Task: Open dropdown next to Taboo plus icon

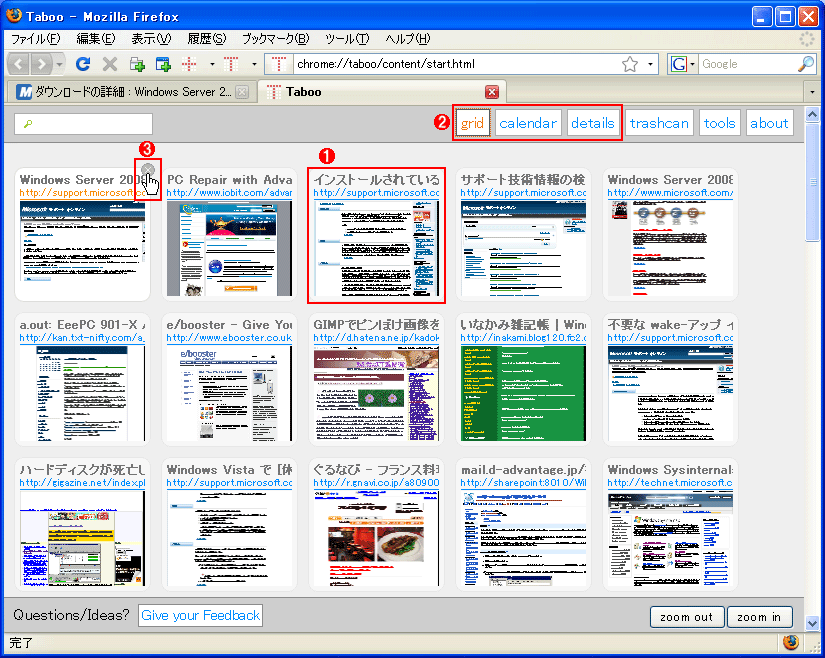Action: (x=212, y=65)
